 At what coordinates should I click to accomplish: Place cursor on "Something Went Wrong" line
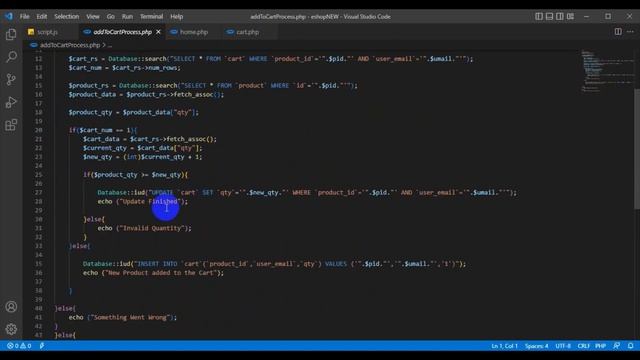coord(122,317)
